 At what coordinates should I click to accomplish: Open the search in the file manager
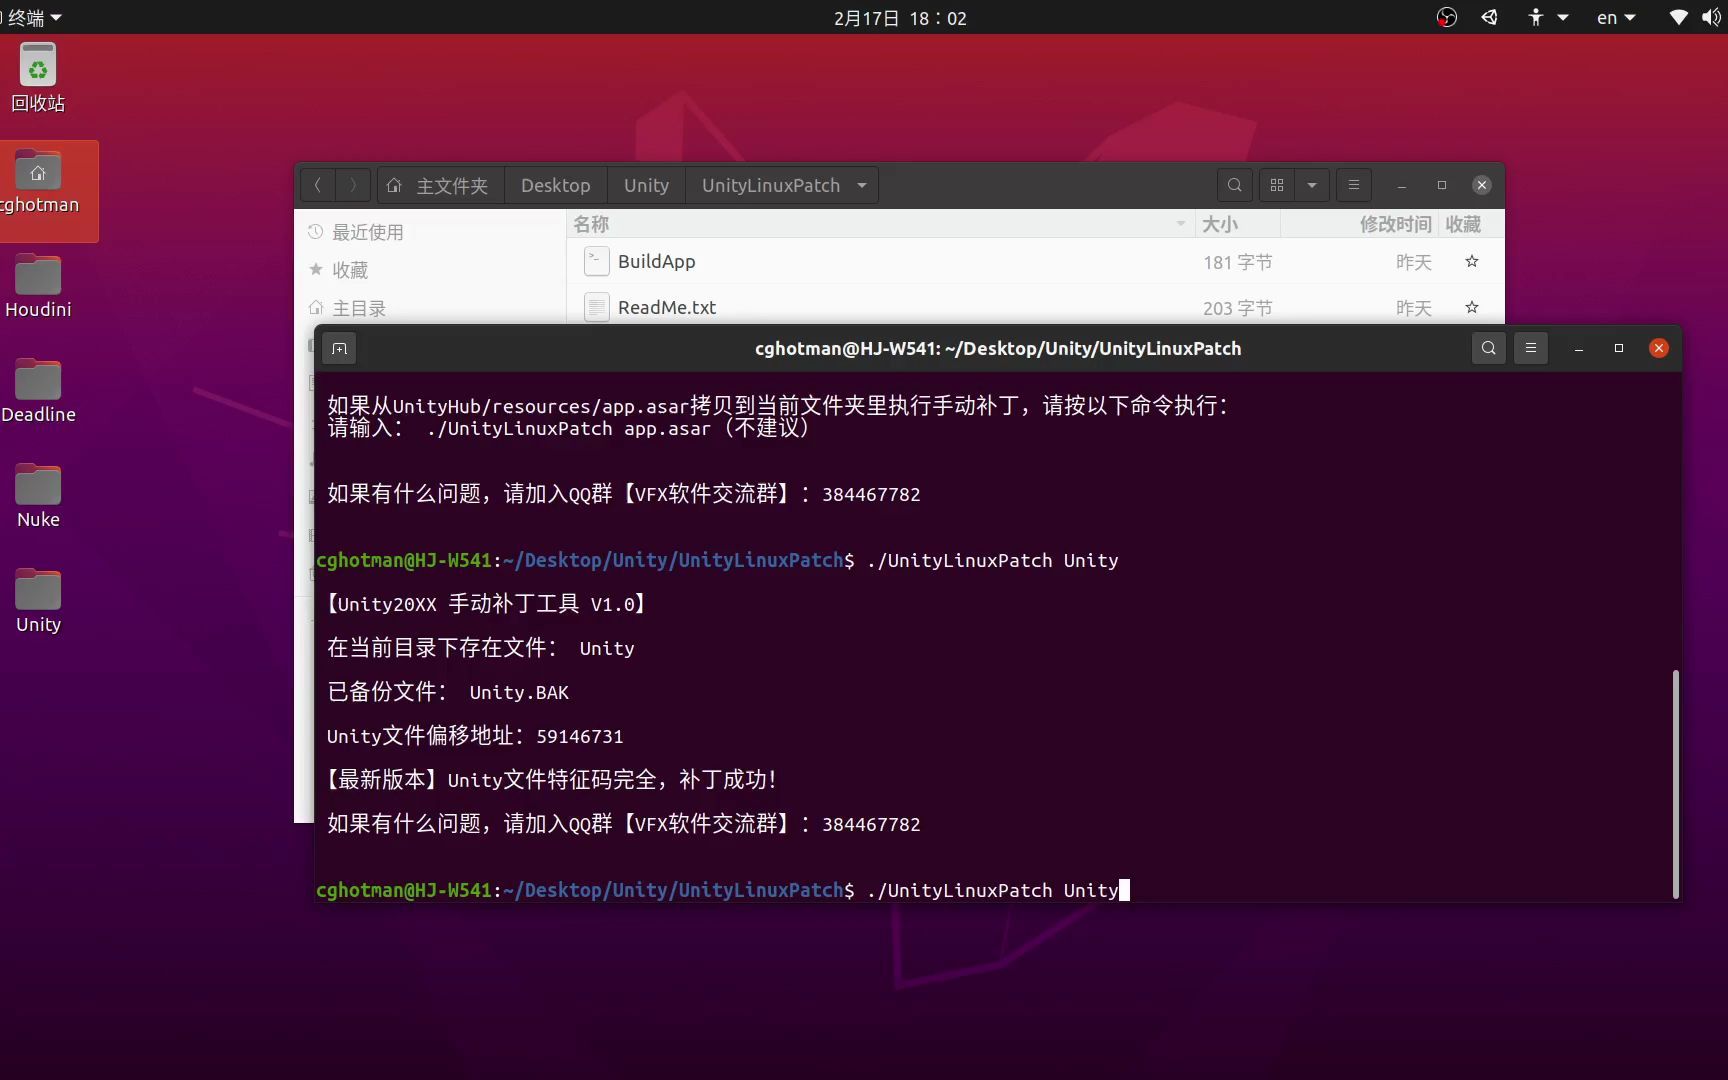(x=1234, y=185)
